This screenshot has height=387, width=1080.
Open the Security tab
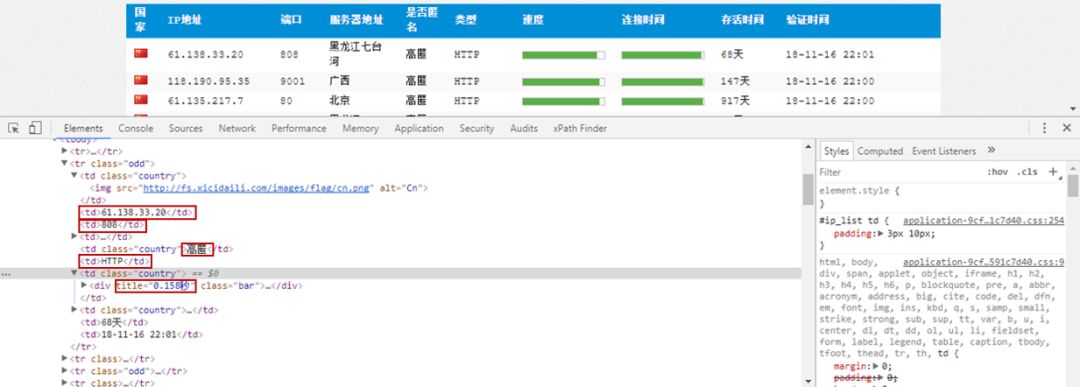pos(477,128)
